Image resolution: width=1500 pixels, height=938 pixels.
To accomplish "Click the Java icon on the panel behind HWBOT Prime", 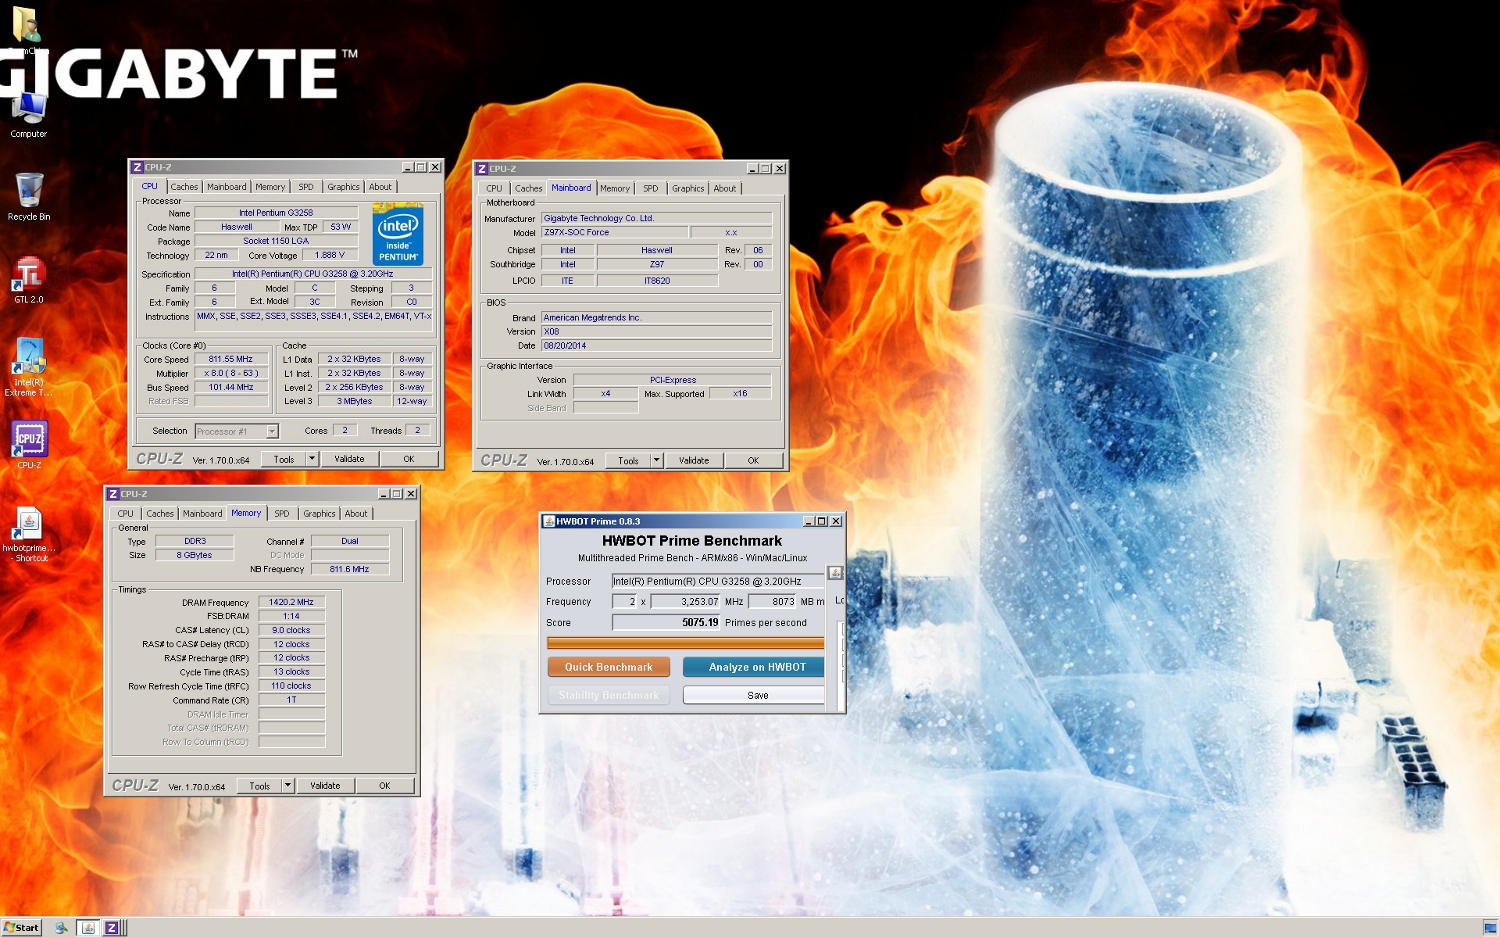I will (836, 573).
